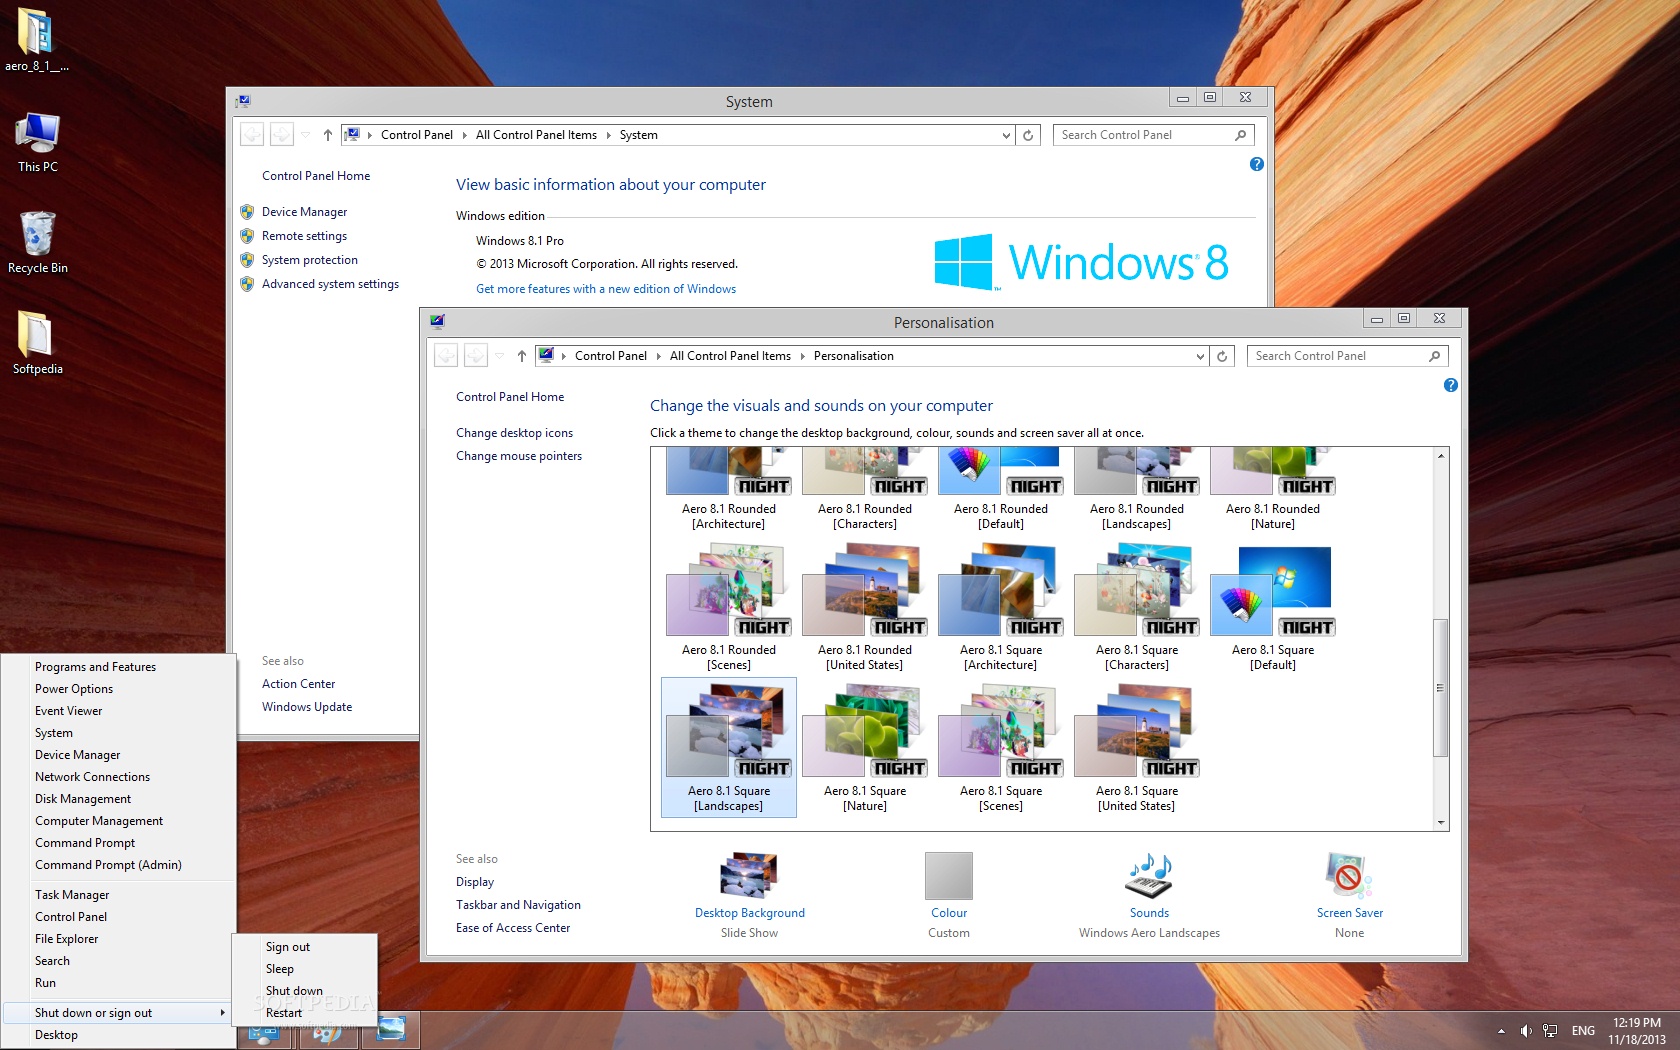Click the Device Manager link in the System window
This screenshot has height=1050, width=1680.
point(304,212)
